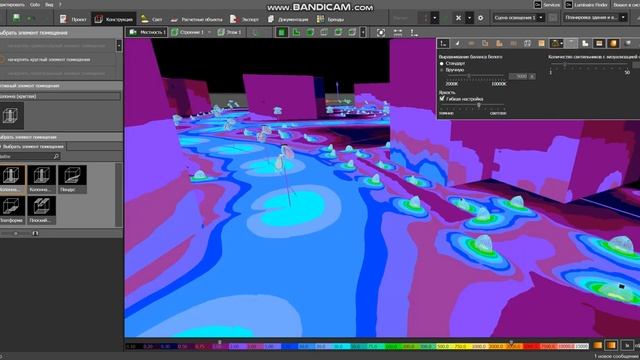The height and width of the screenshot is (360, 640).
Task: Select the Платформа element thumbnail
Action: 13,210
